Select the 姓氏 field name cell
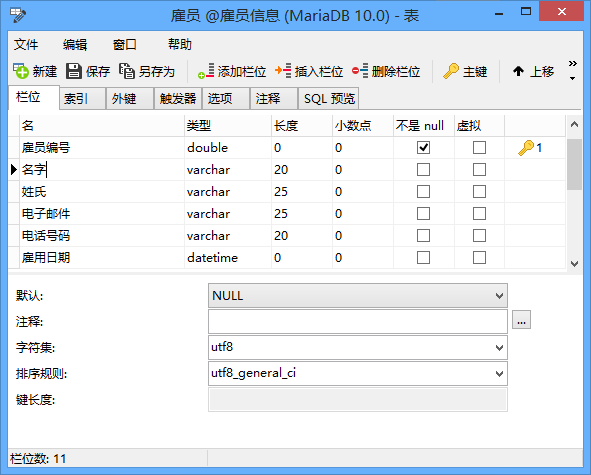Screen dimensions: 591x475 [x=102, y=192]
